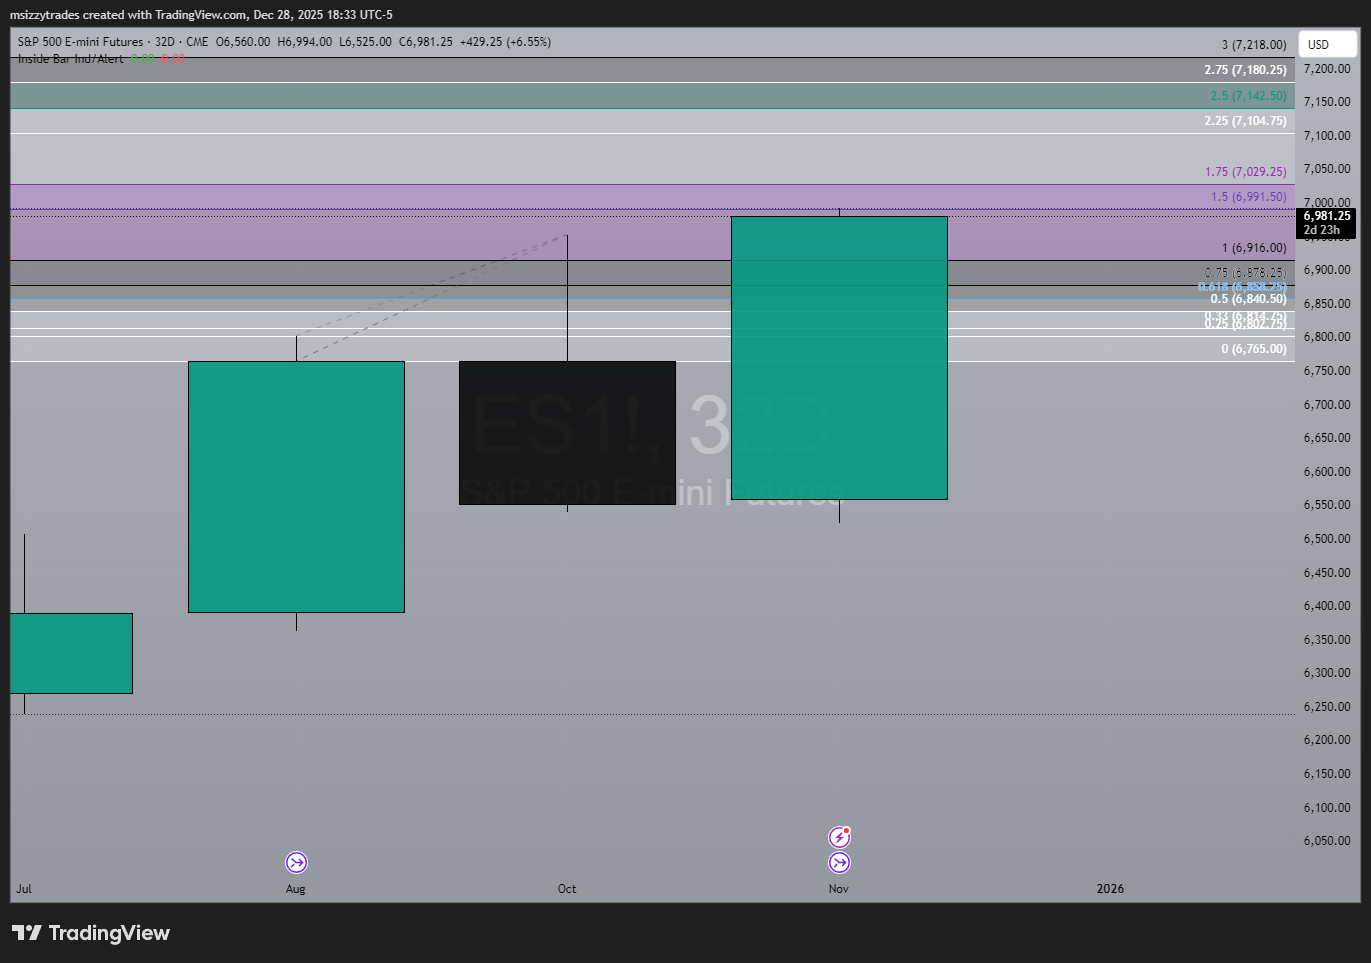Click the open value O6,560.00 in header

243,42
